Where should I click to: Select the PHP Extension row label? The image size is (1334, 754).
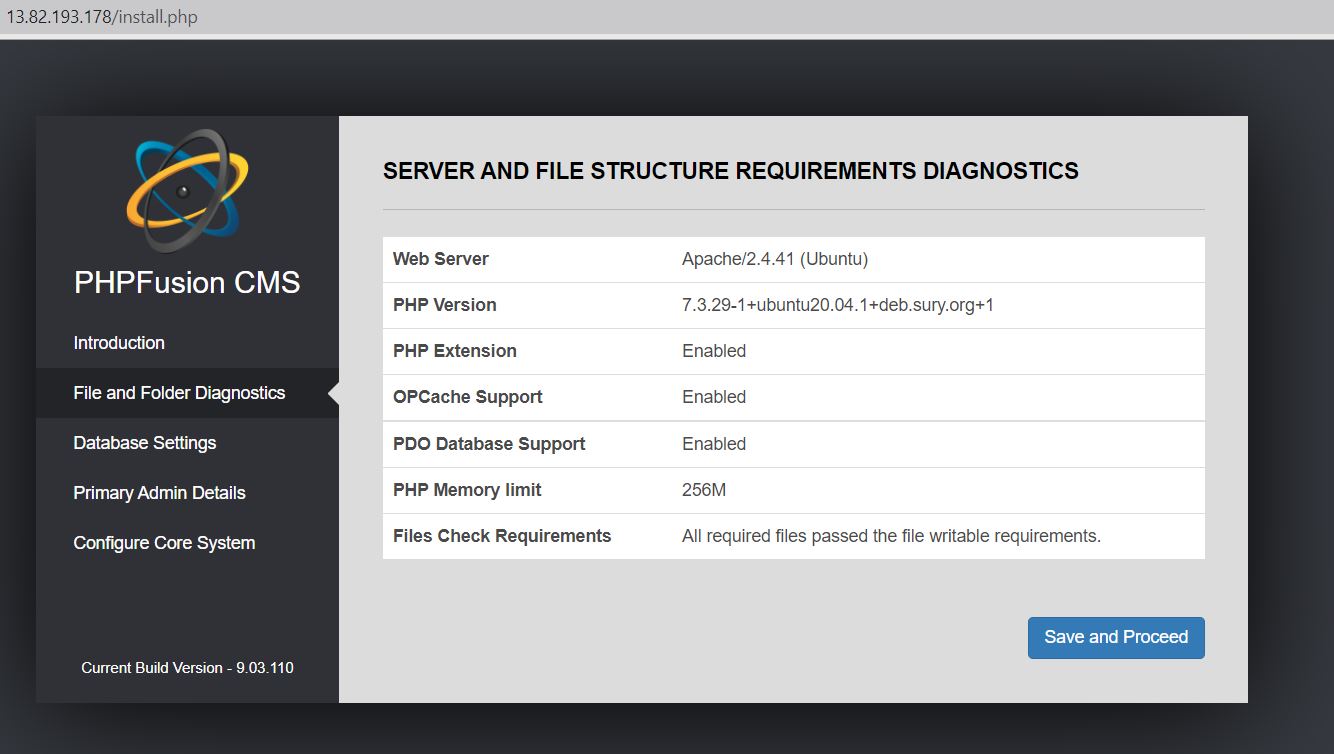[455, 351]
